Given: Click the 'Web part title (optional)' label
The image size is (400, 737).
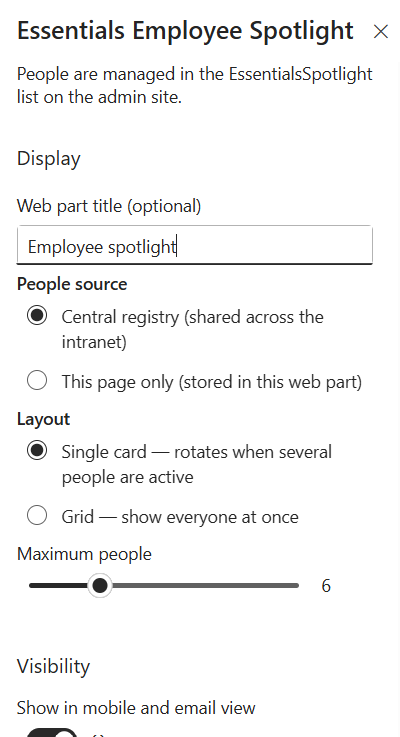Looking at the screenshot, I should pyautogui.click(x=109, y=206).
